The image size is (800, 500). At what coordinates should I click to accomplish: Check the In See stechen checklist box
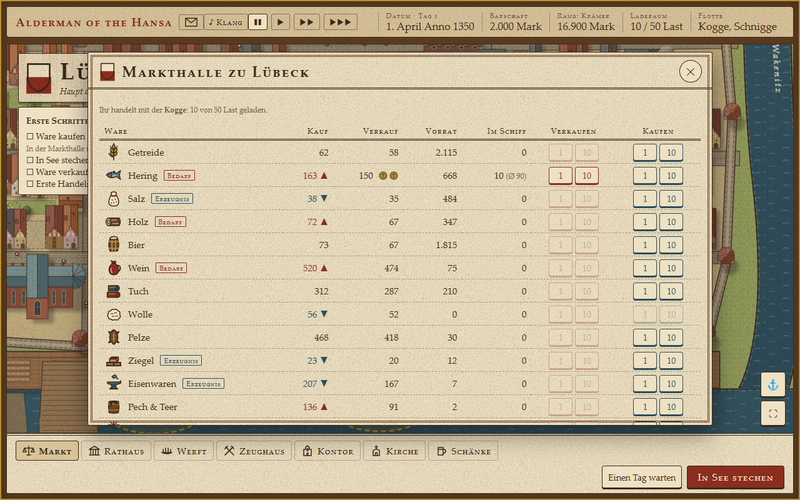[x=30, y=160]
